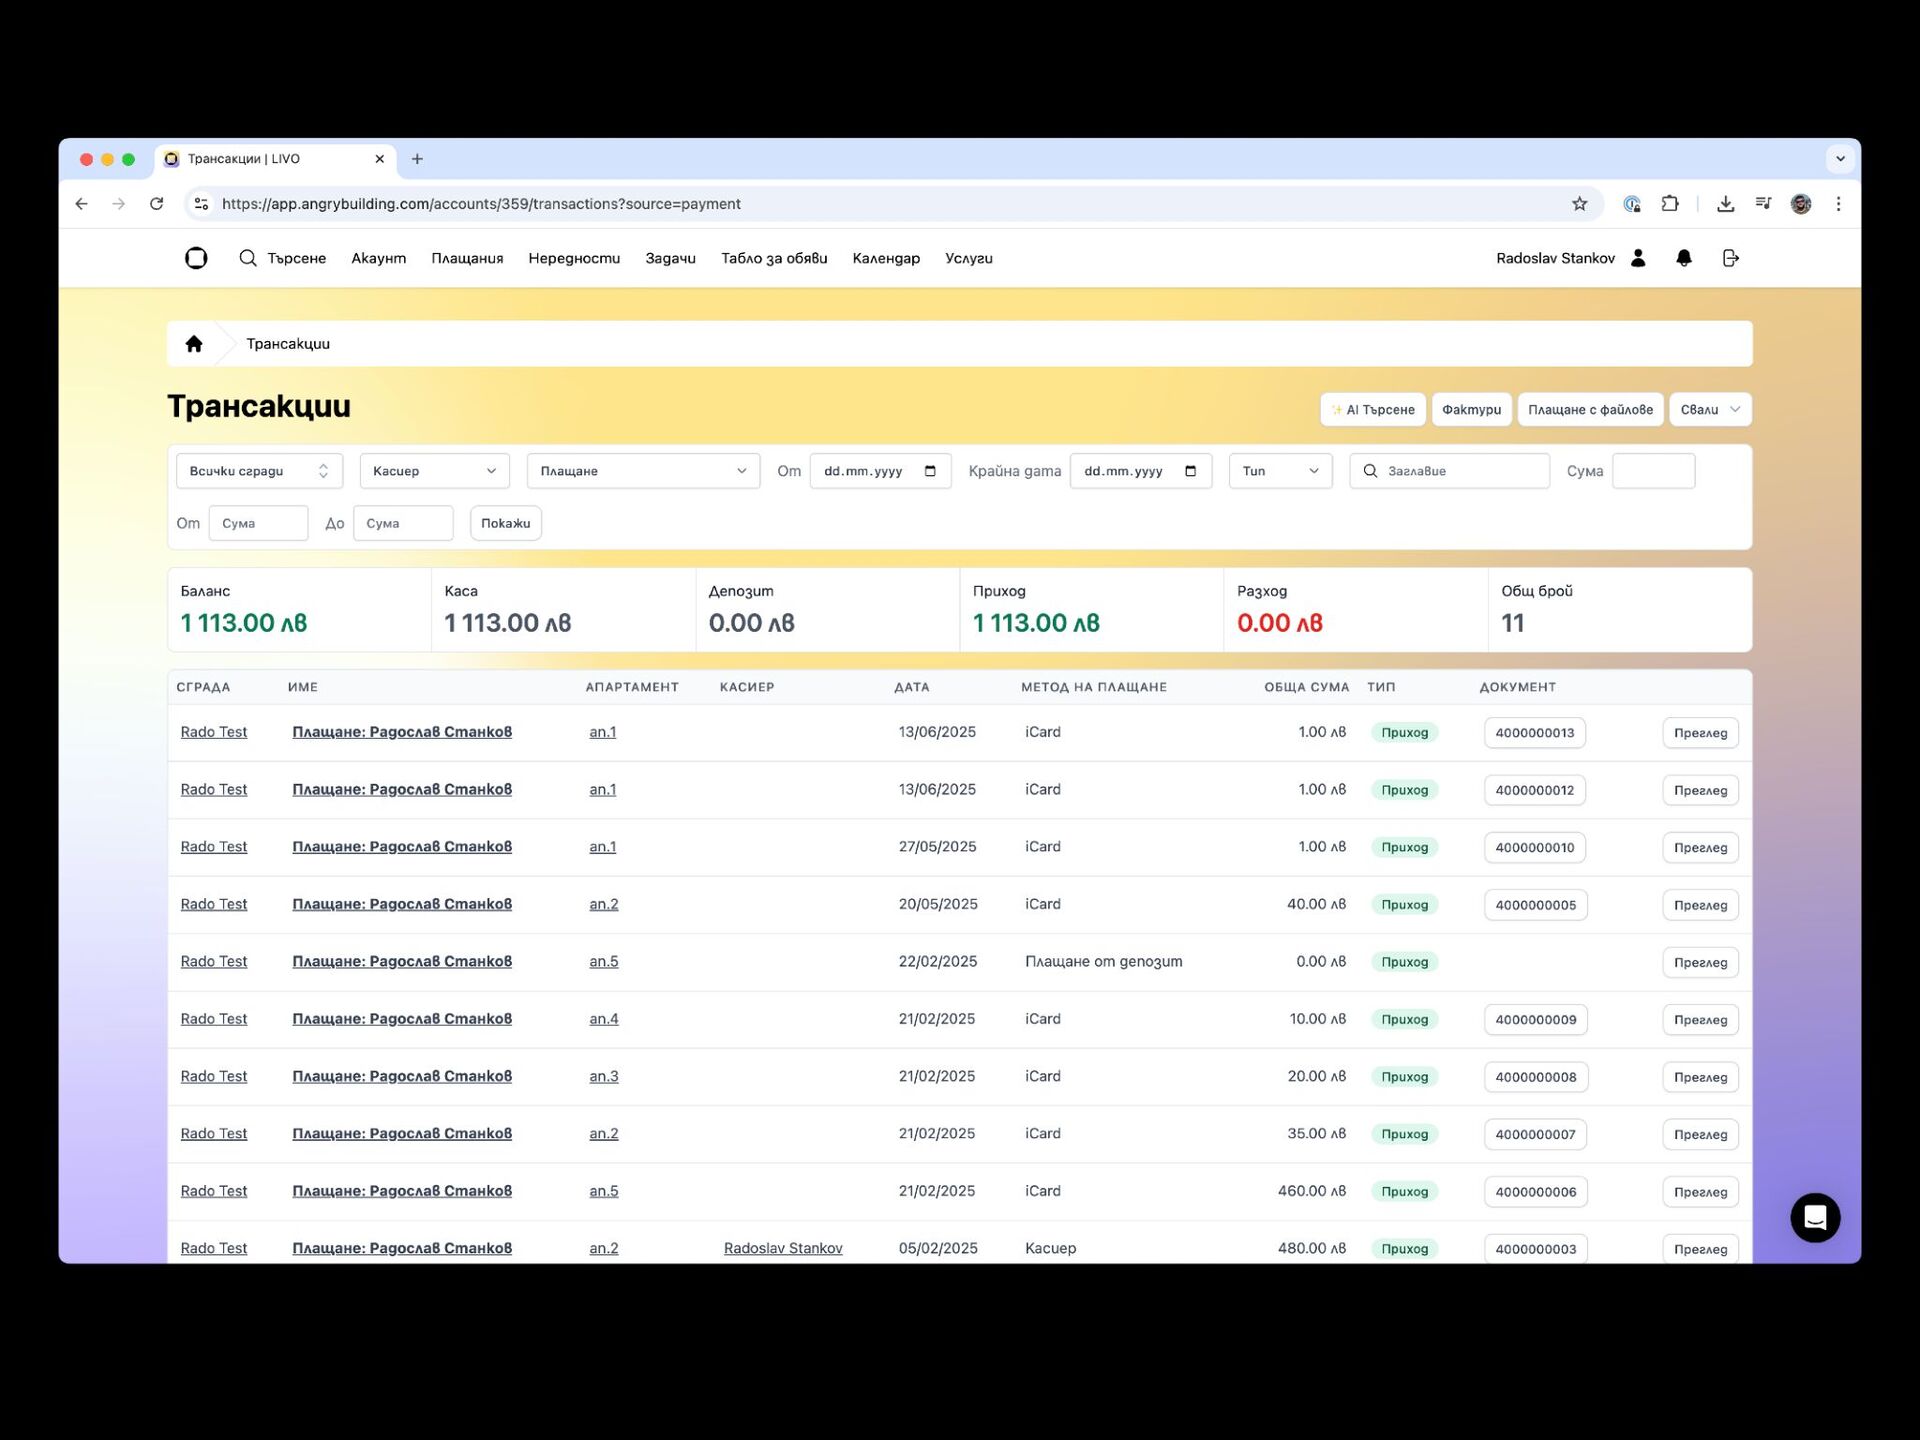Click the browser address bar URL
The height and width of the screenshot is (1440, 1920).
tap(481, 204)
